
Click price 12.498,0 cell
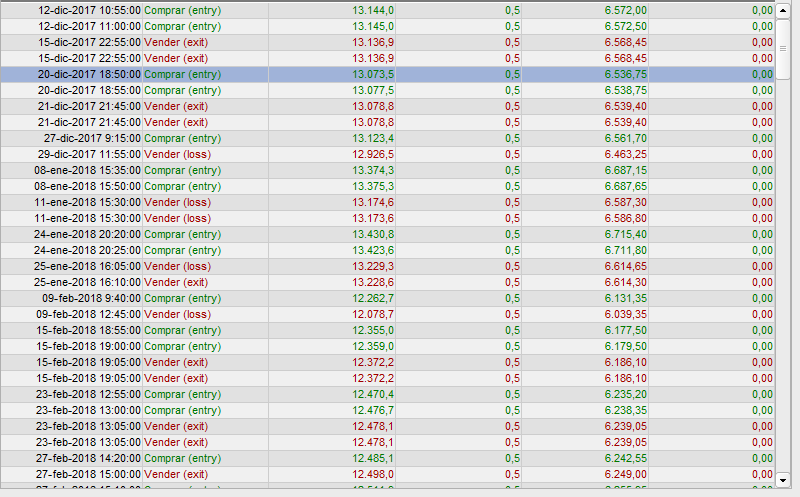coord(373,474)
